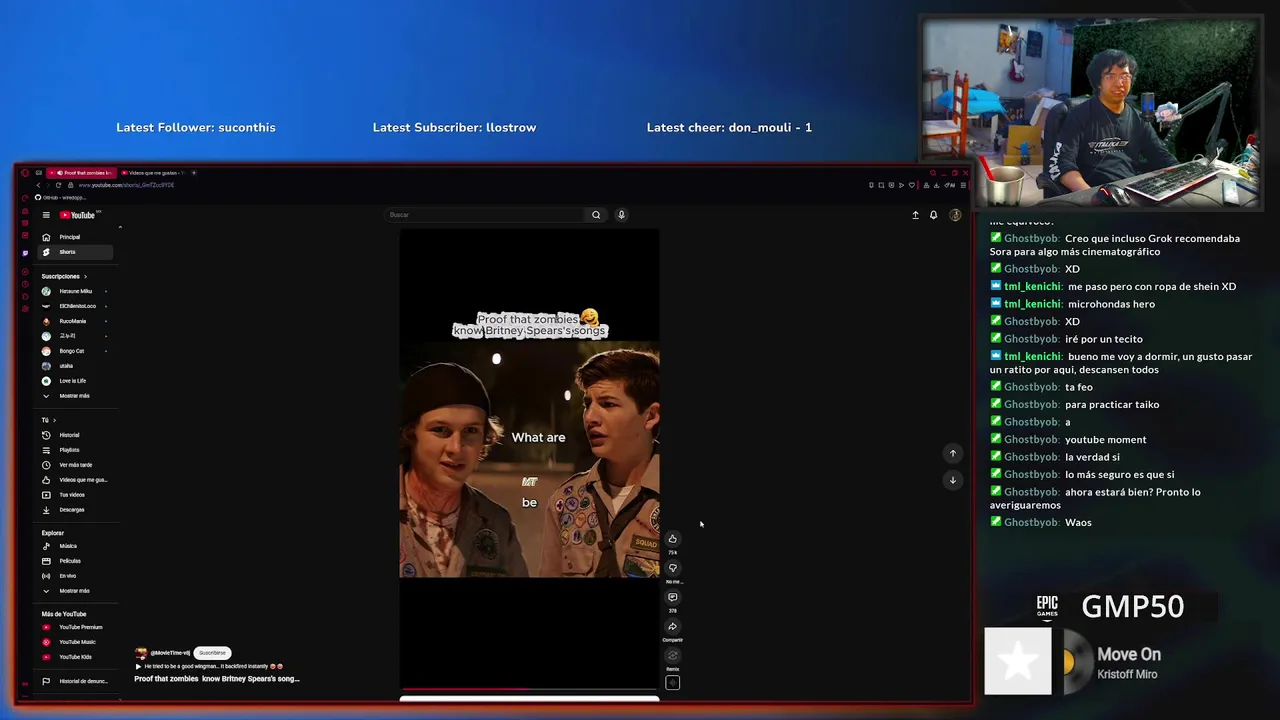The height and width of the screenshot is (720, 1280).
Task: Switch to 'Proof that zombies' browser tab
Action: pos(82,173)
